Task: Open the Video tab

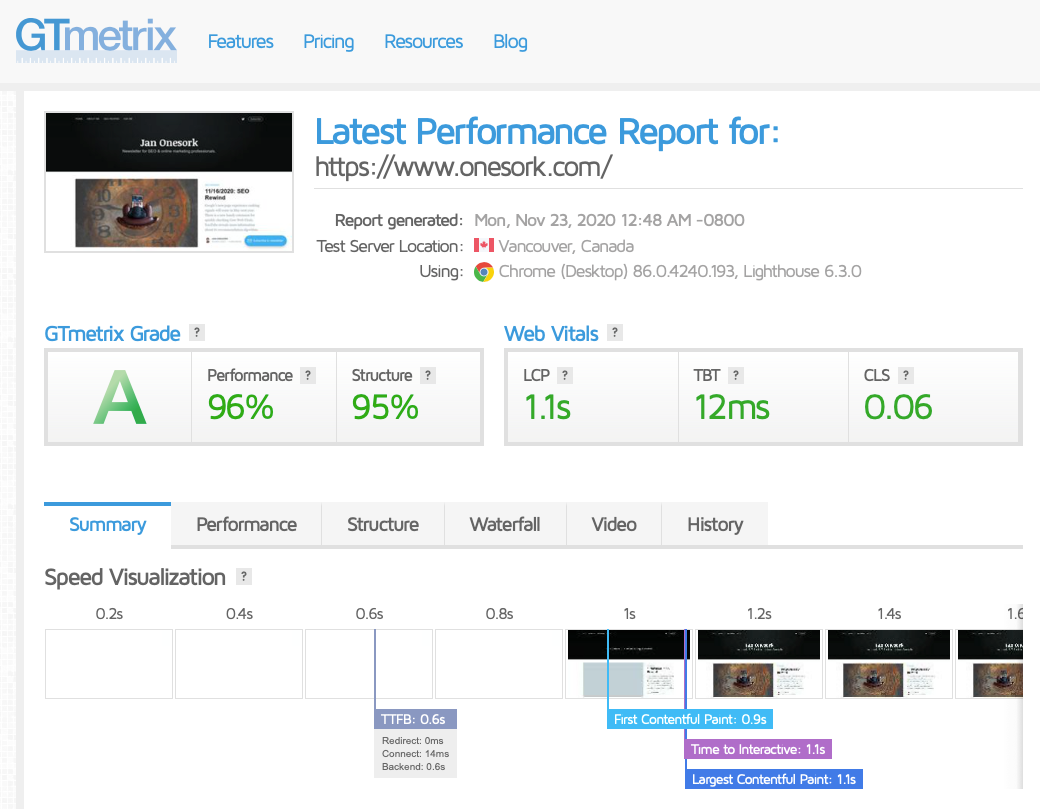Action: click(x=614, y=525)
